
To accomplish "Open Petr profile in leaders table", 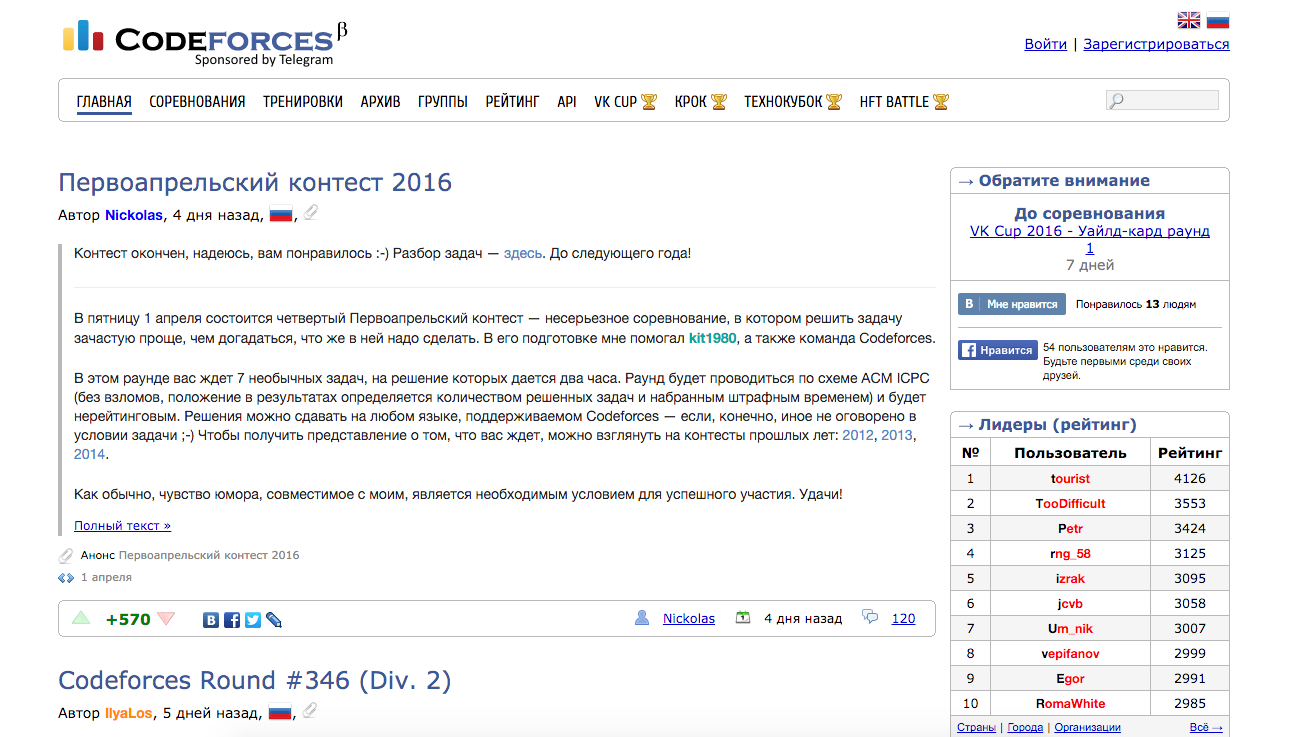I will [1070, 528].
